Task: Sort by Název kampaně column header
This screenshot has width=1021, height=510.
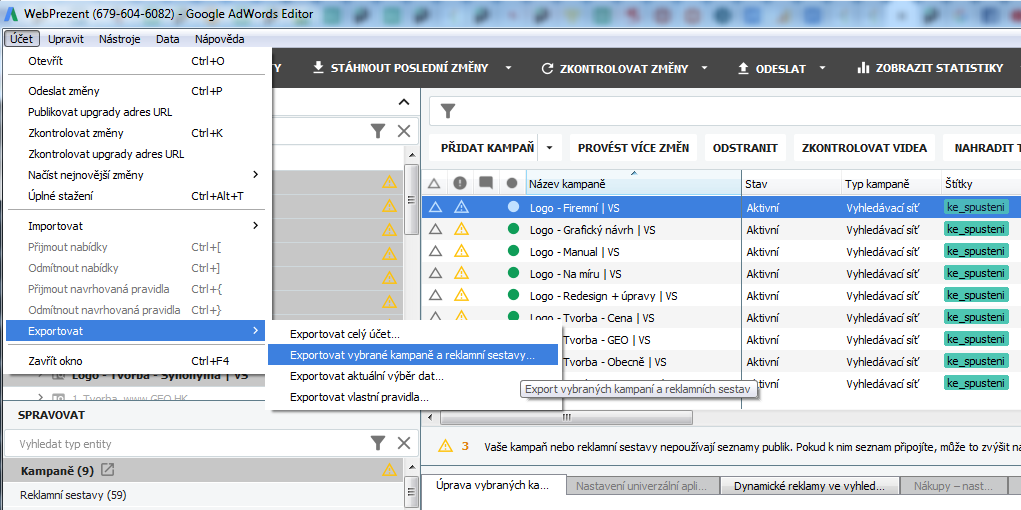Action: click(x=634, y=185)
